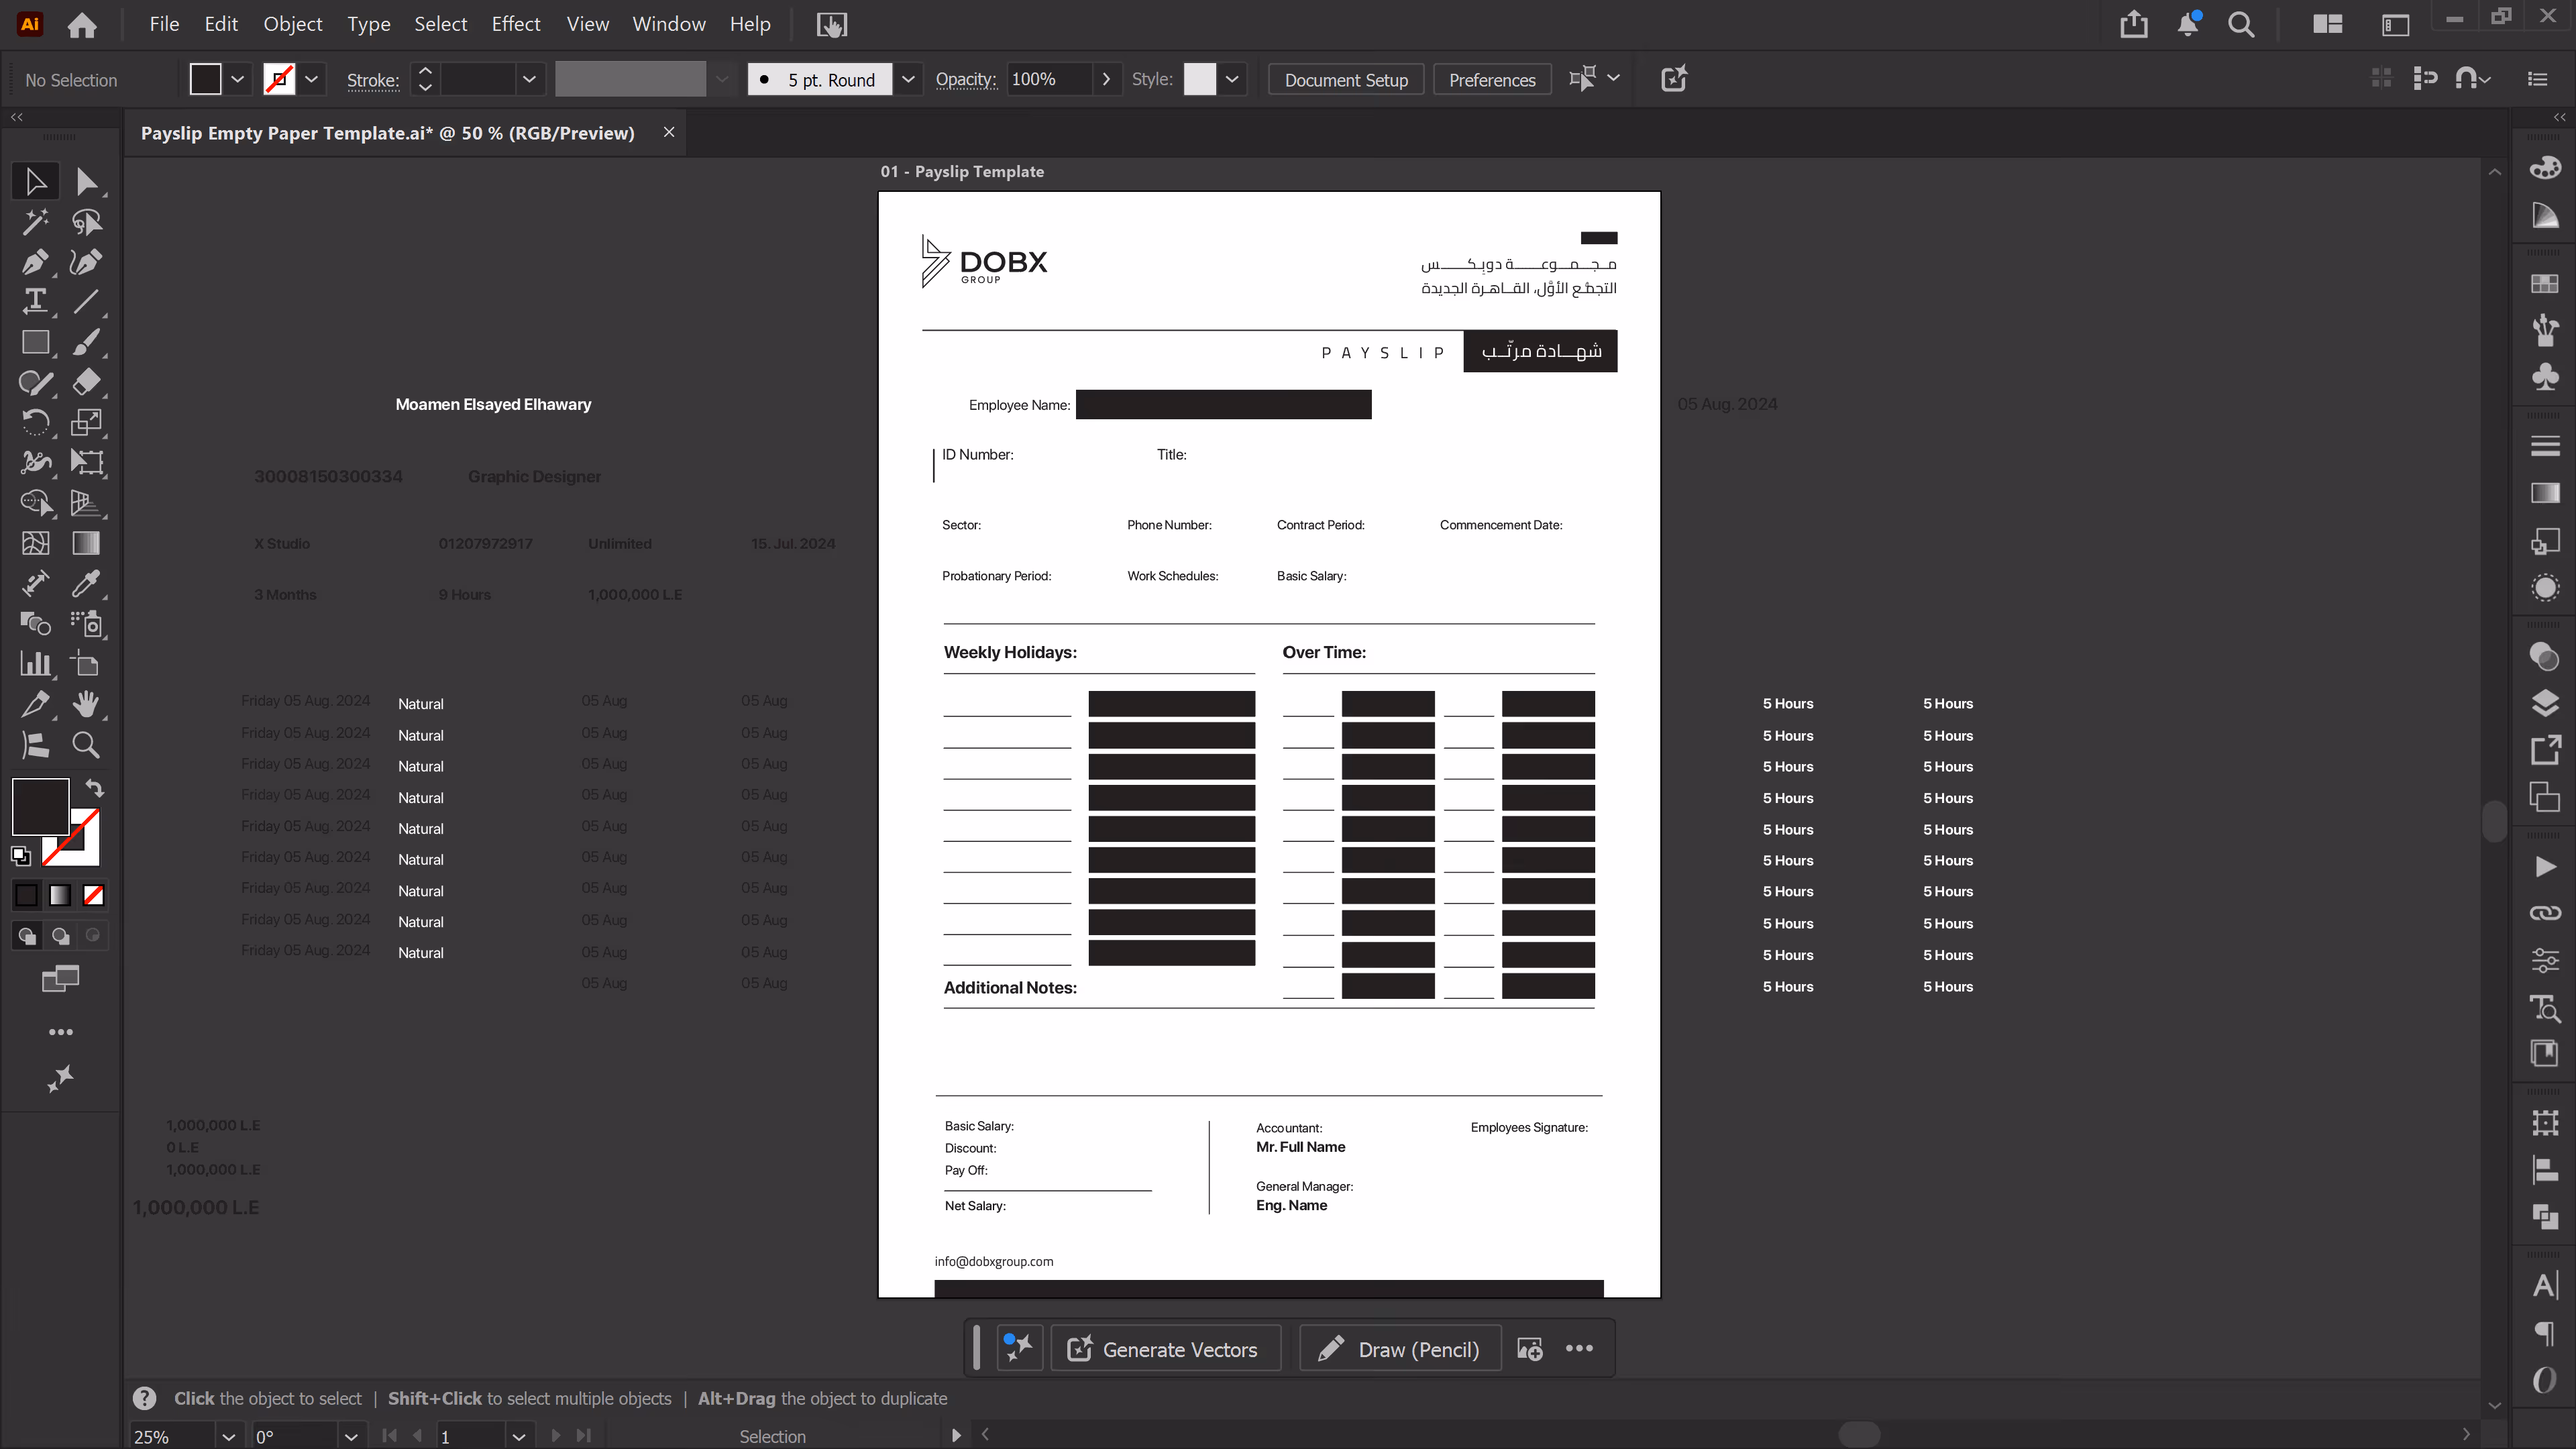This screenshot has height=1449, width=2576.
Task: Expand the fill color dropdown
Action: (237, 79)
